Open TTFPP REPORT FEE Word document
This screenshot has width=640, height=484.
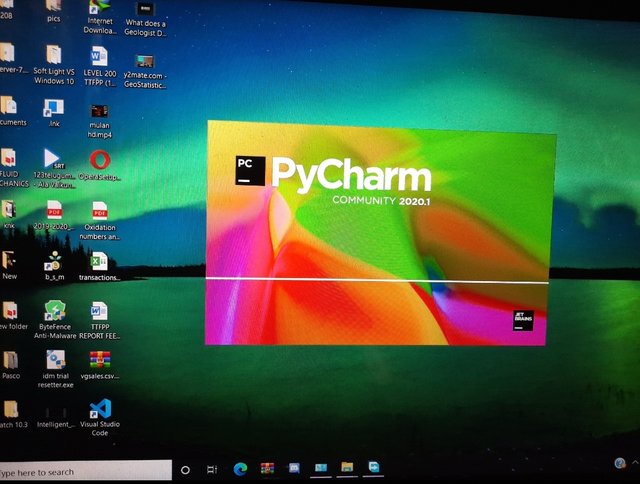pyautogui.click(x=100, y=320)
